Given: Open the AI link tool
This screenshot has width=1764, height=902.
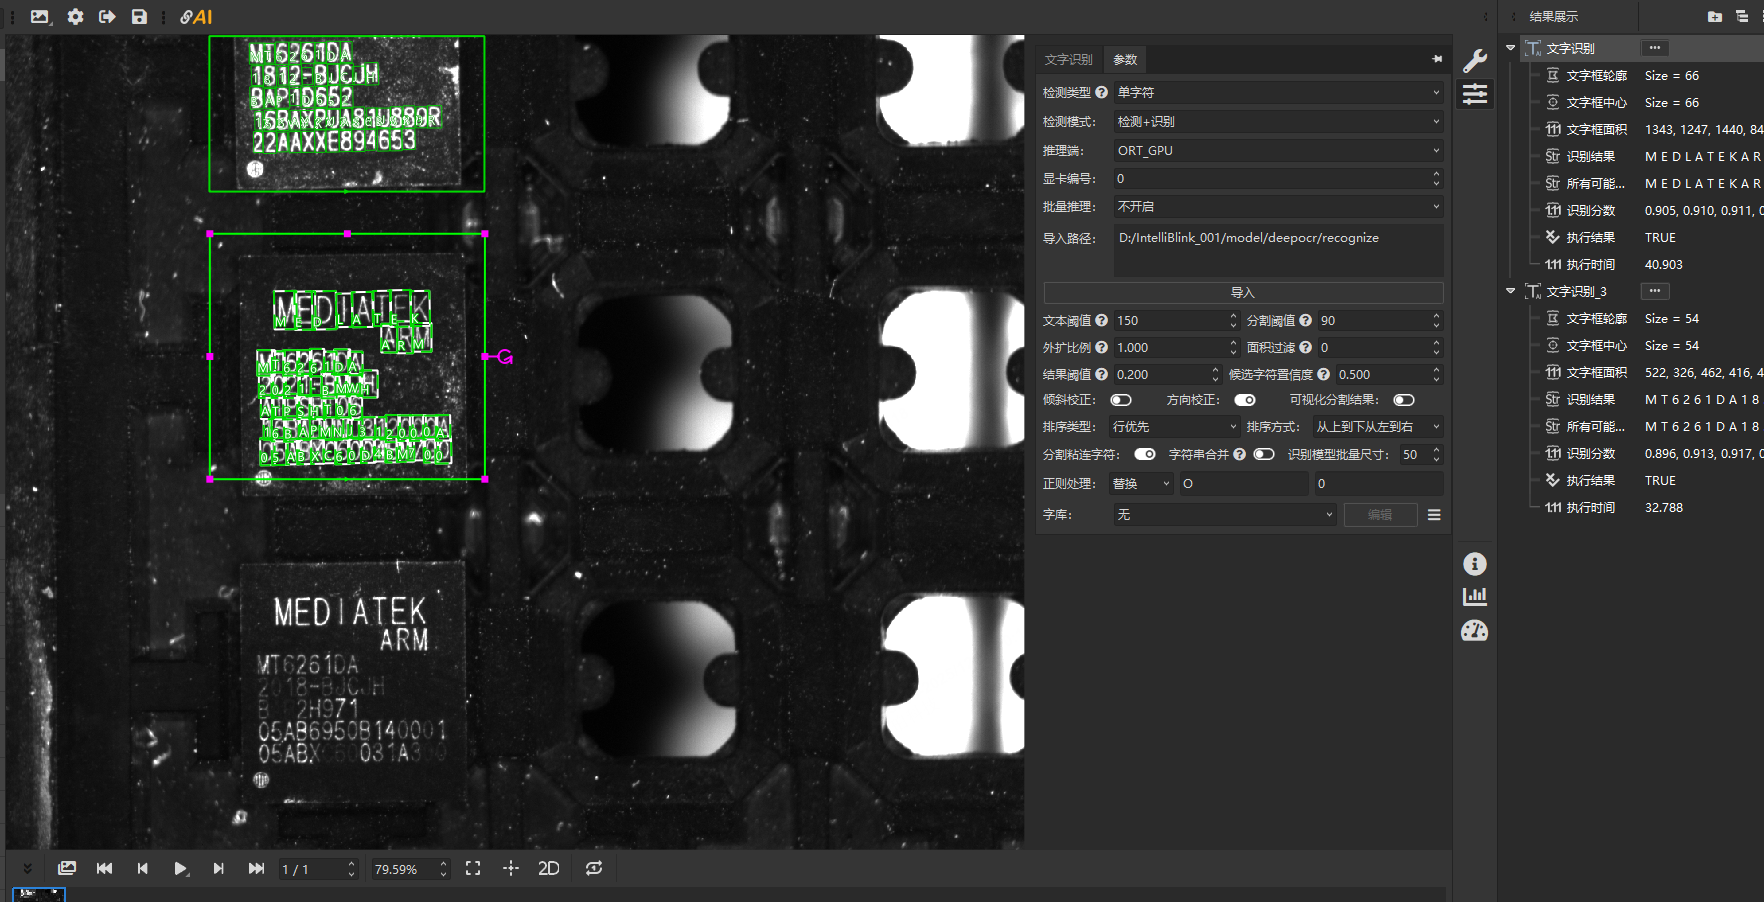Looking at the screenshot, I should click(196, 17).
